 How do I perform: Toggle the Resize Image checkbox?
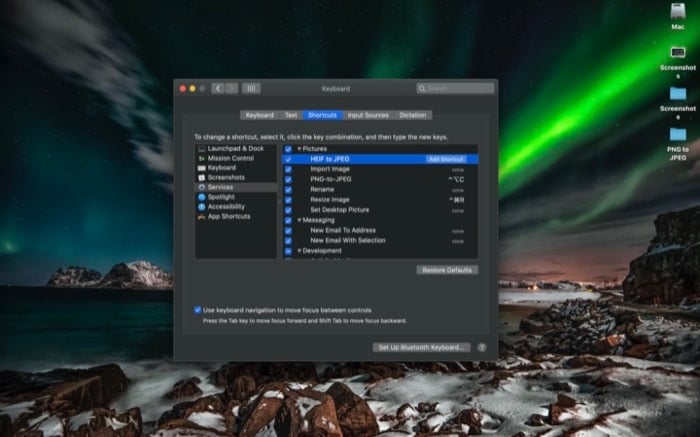click(x=288, y=200)
